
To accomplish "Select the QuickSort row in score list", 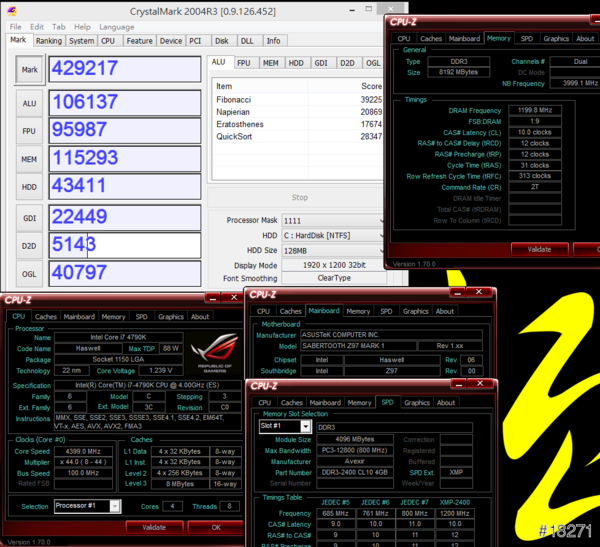I will pos(298,137).
